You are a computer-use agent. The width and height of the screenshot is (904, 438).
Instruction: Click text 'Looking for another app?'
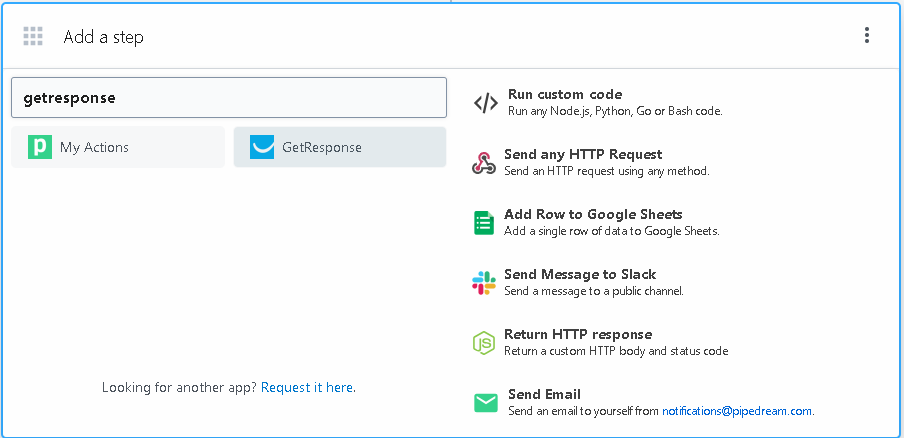(179, 387)
